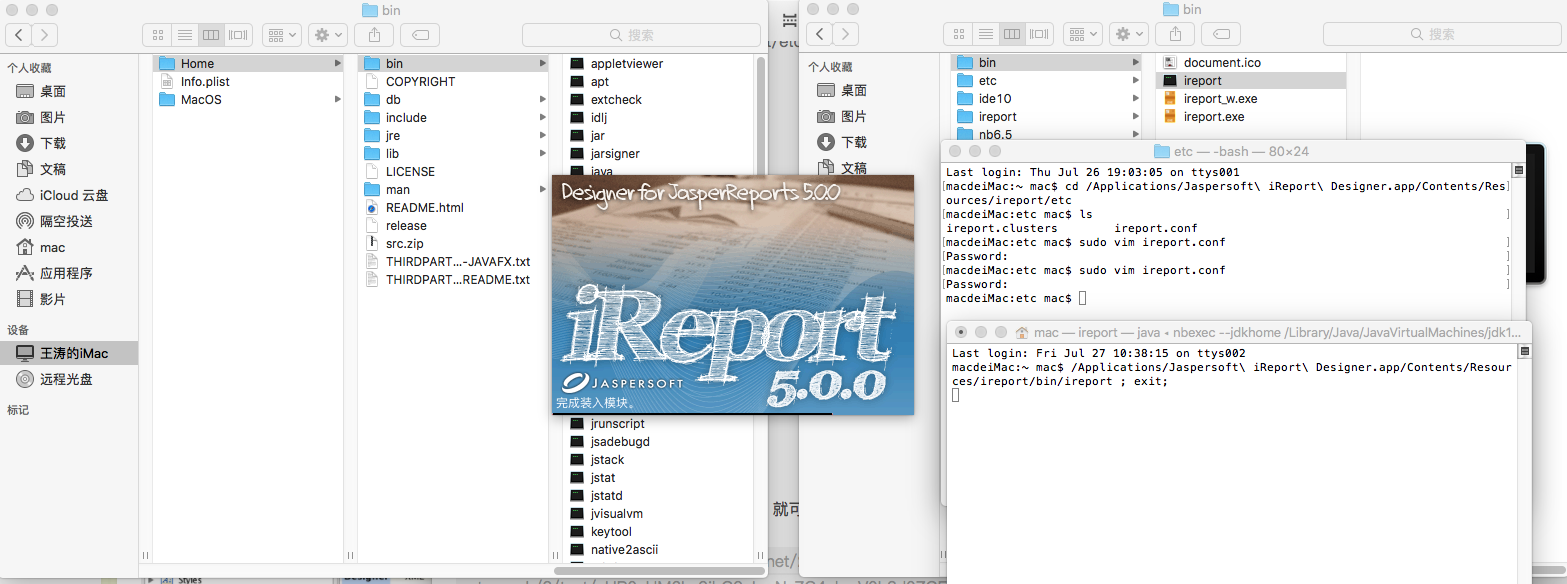Click scroll icon in ireport java Terminal window
1567x584 pixels.
1525,352
